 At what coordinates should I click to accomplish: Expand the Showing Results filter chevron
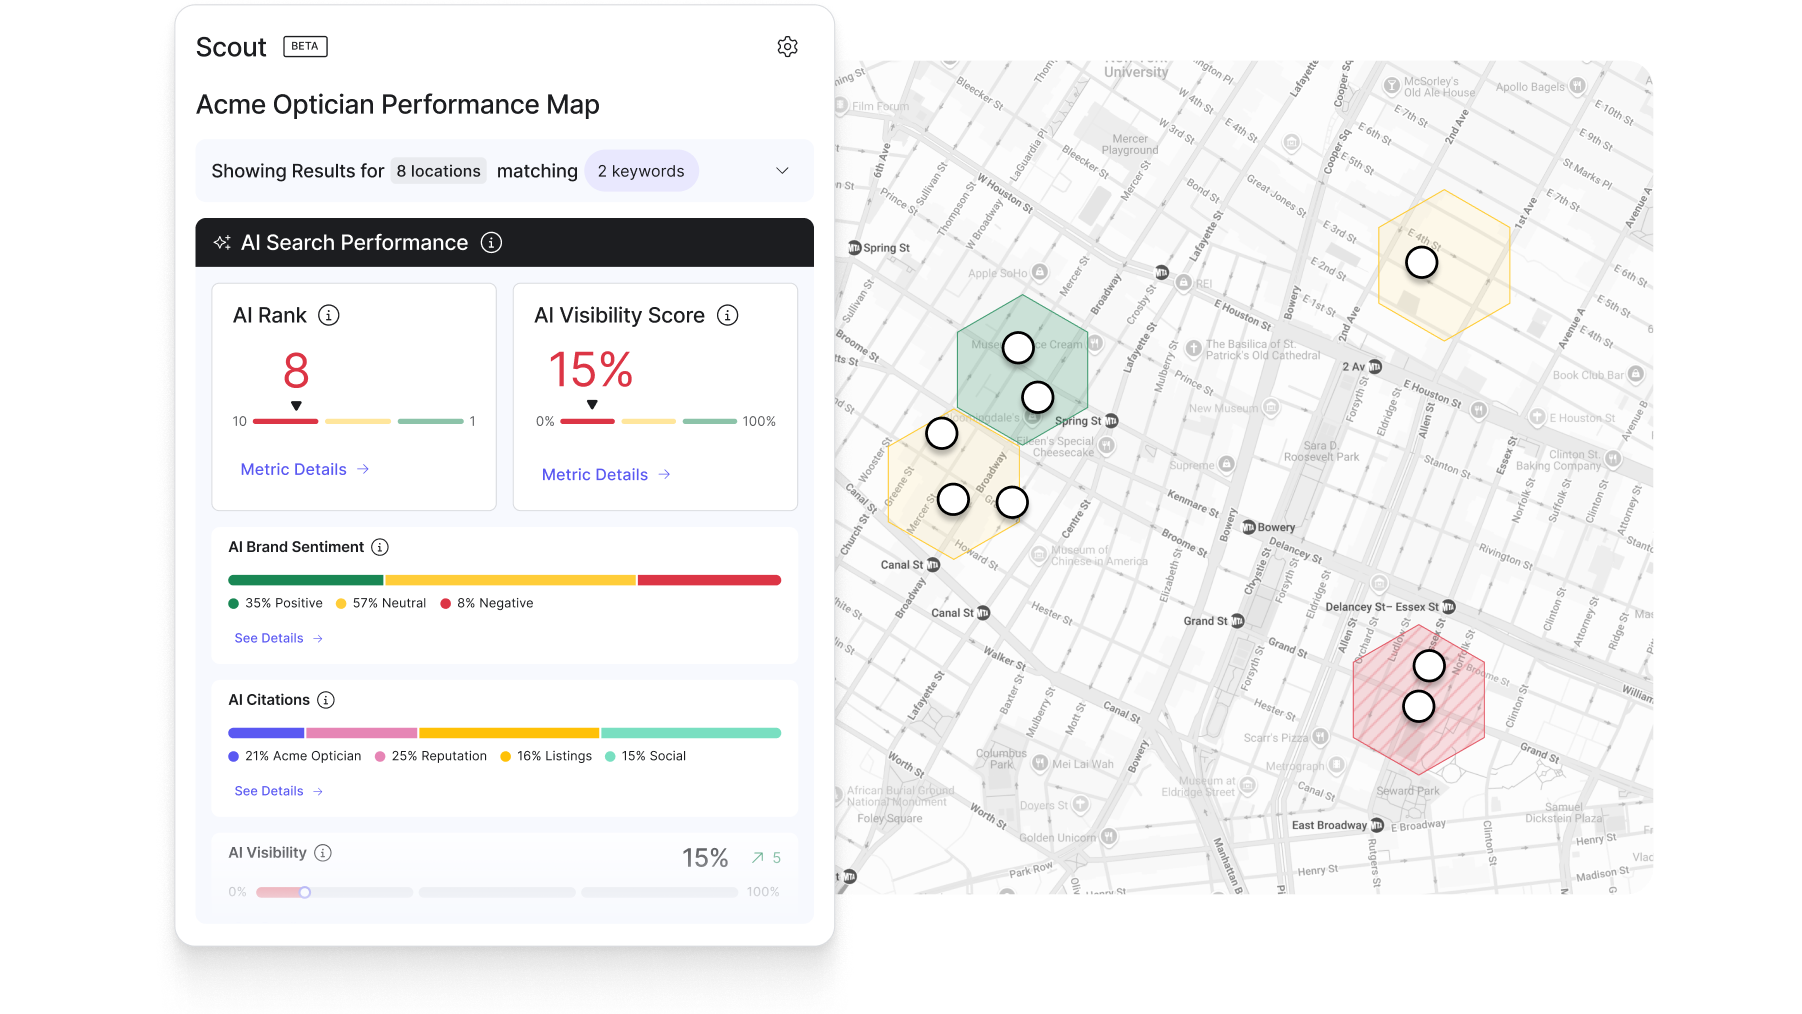coord(782,171)
